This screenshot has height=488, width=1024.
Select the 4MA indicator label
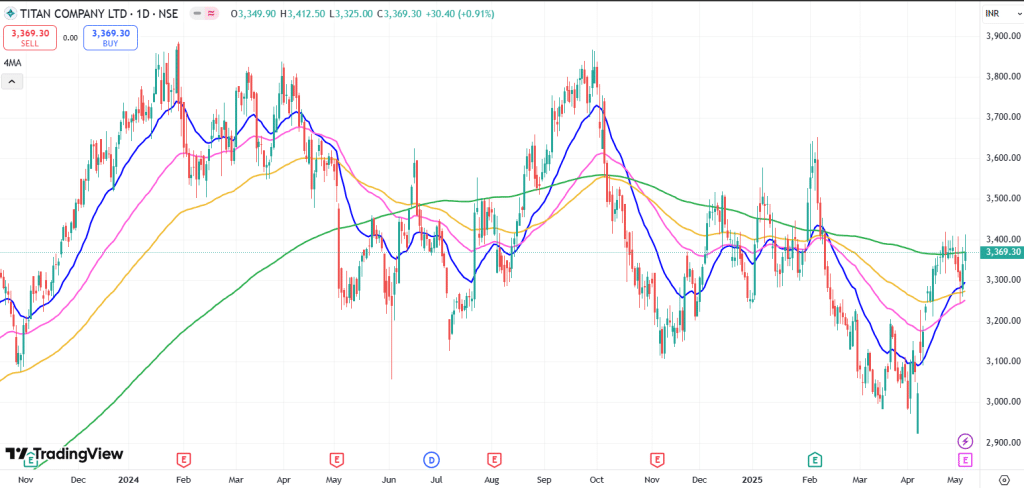11,63
